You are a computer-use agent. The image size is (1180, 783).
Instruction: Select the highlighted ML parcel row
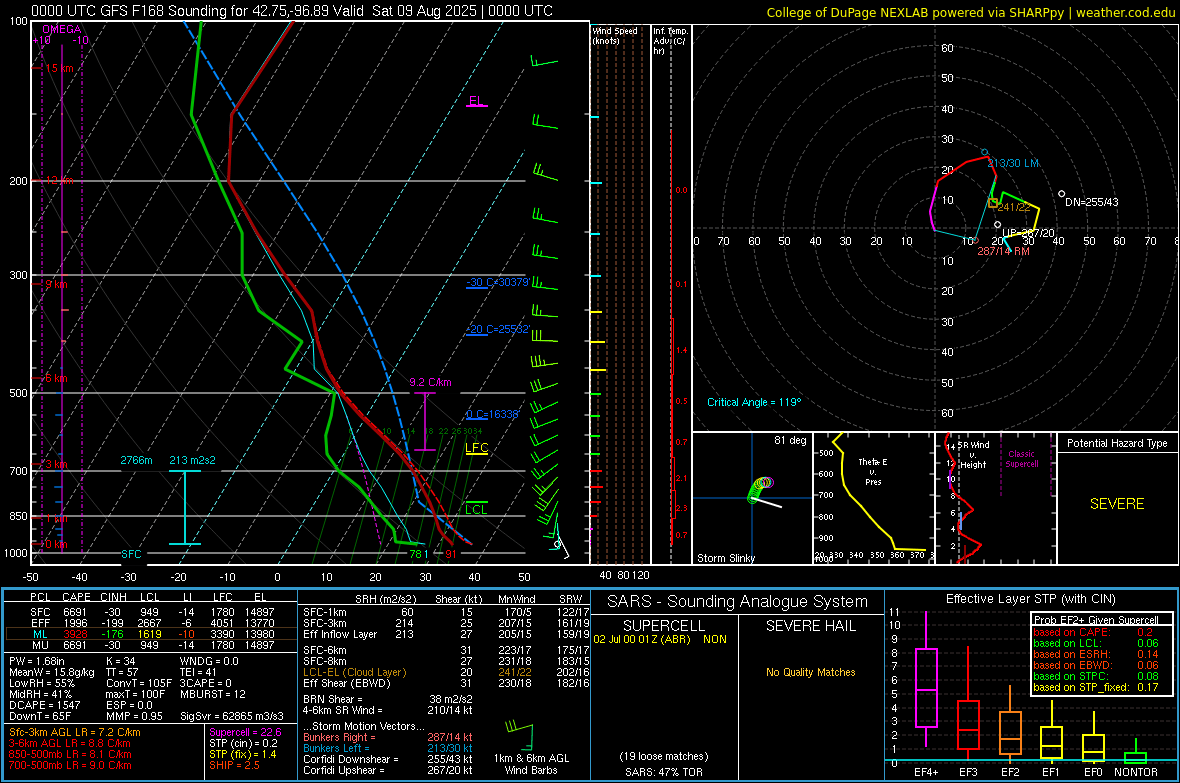coord(151,634)
